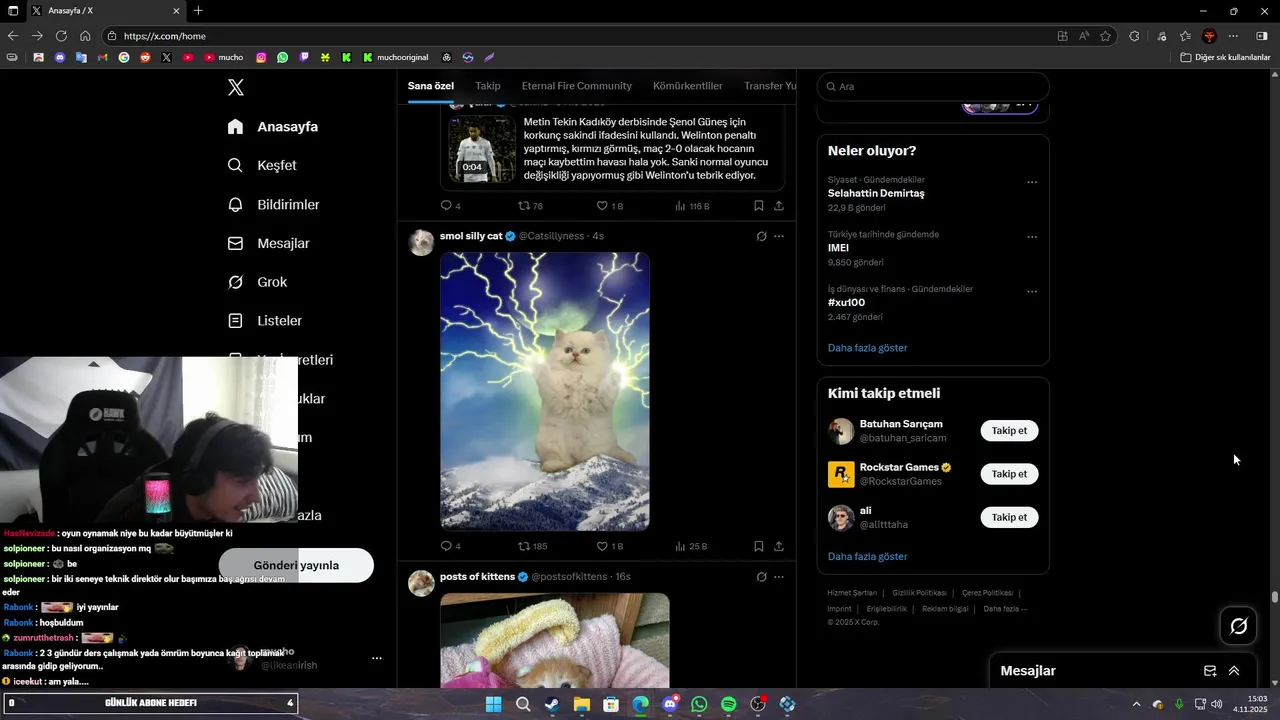Open Bildirimler notifications
The image size is (1280, 720).
pyautogui.click(x=273, y=204)
